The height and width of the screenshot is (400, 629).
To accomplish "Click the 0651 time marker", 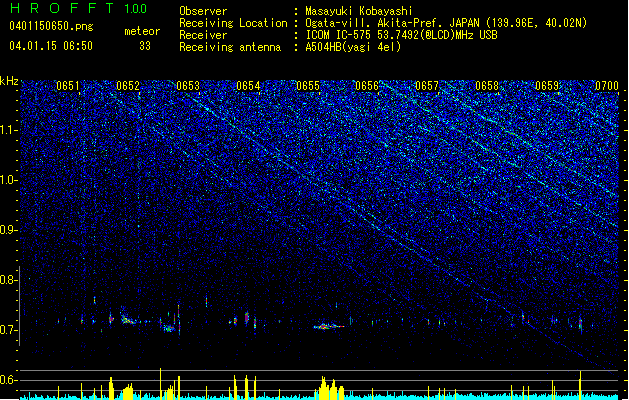I will tap(68, 86).
